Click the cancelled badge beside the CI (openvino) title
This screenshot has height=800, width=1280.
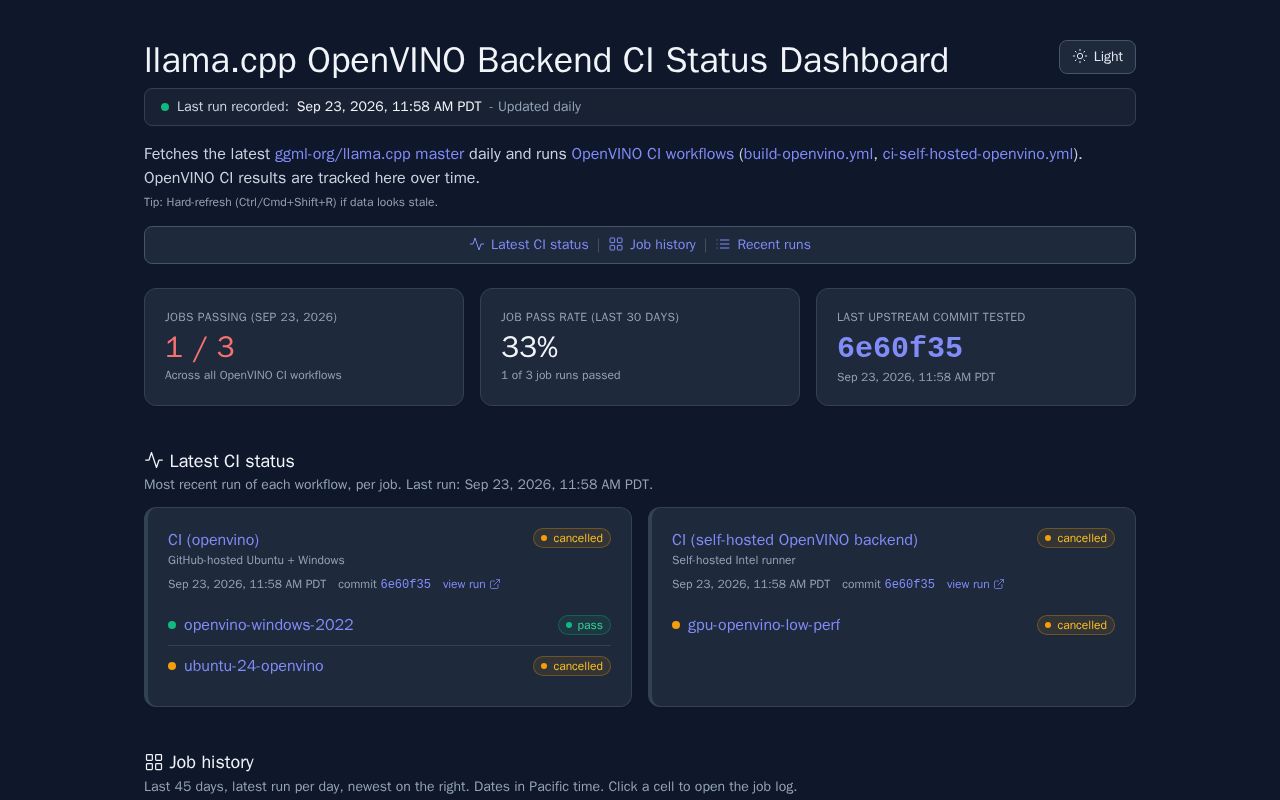[x=572, y=538]
